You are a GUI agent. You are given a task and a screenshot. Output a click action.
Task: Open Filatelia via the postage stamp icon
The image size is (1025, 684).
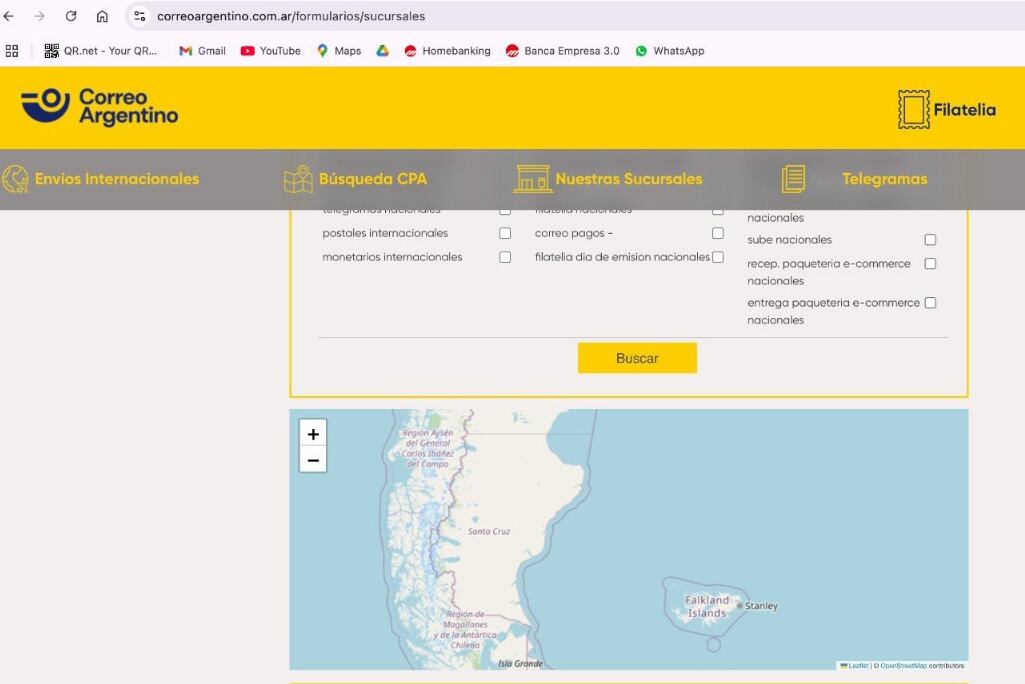[x=916, y=109]
